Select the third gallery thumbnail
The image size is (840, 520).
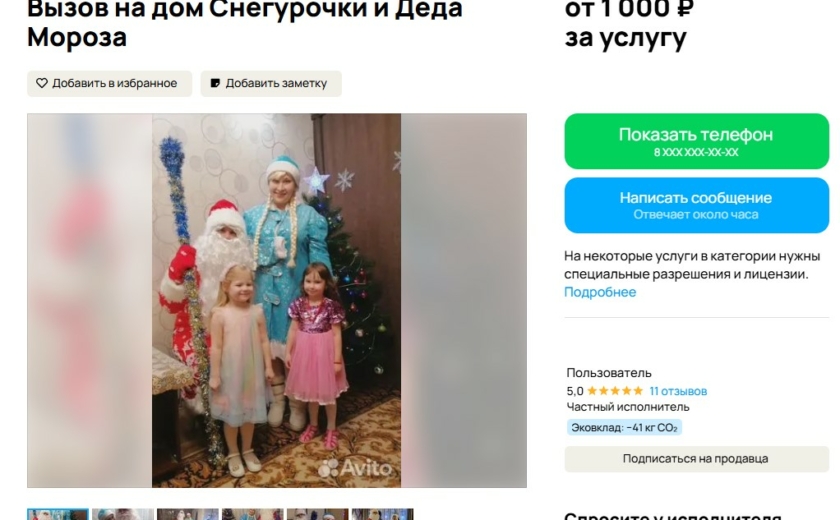coord(188,515)
